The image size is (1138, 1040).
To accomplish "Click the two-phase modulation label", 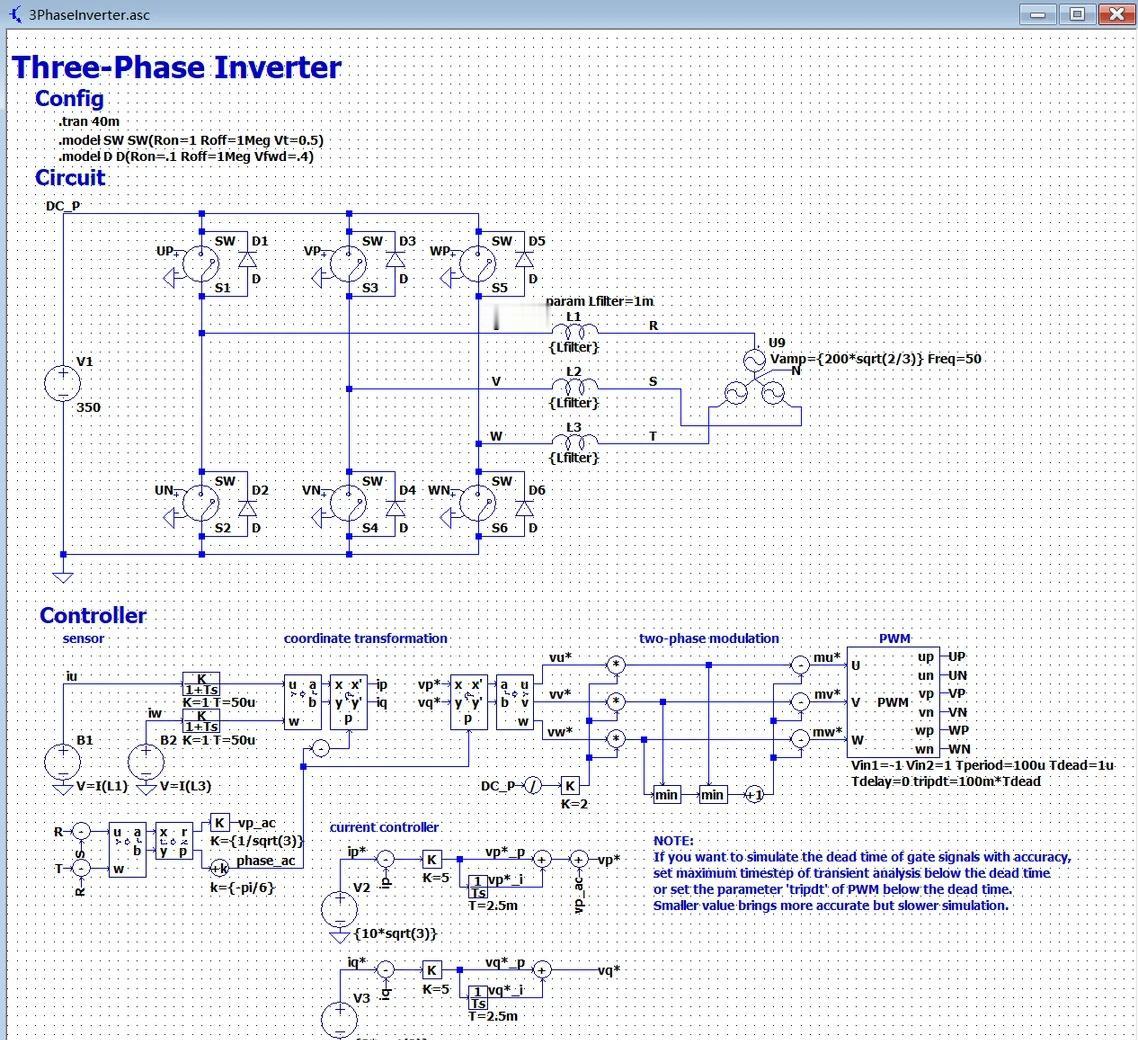I will click(x=709, y=638).
